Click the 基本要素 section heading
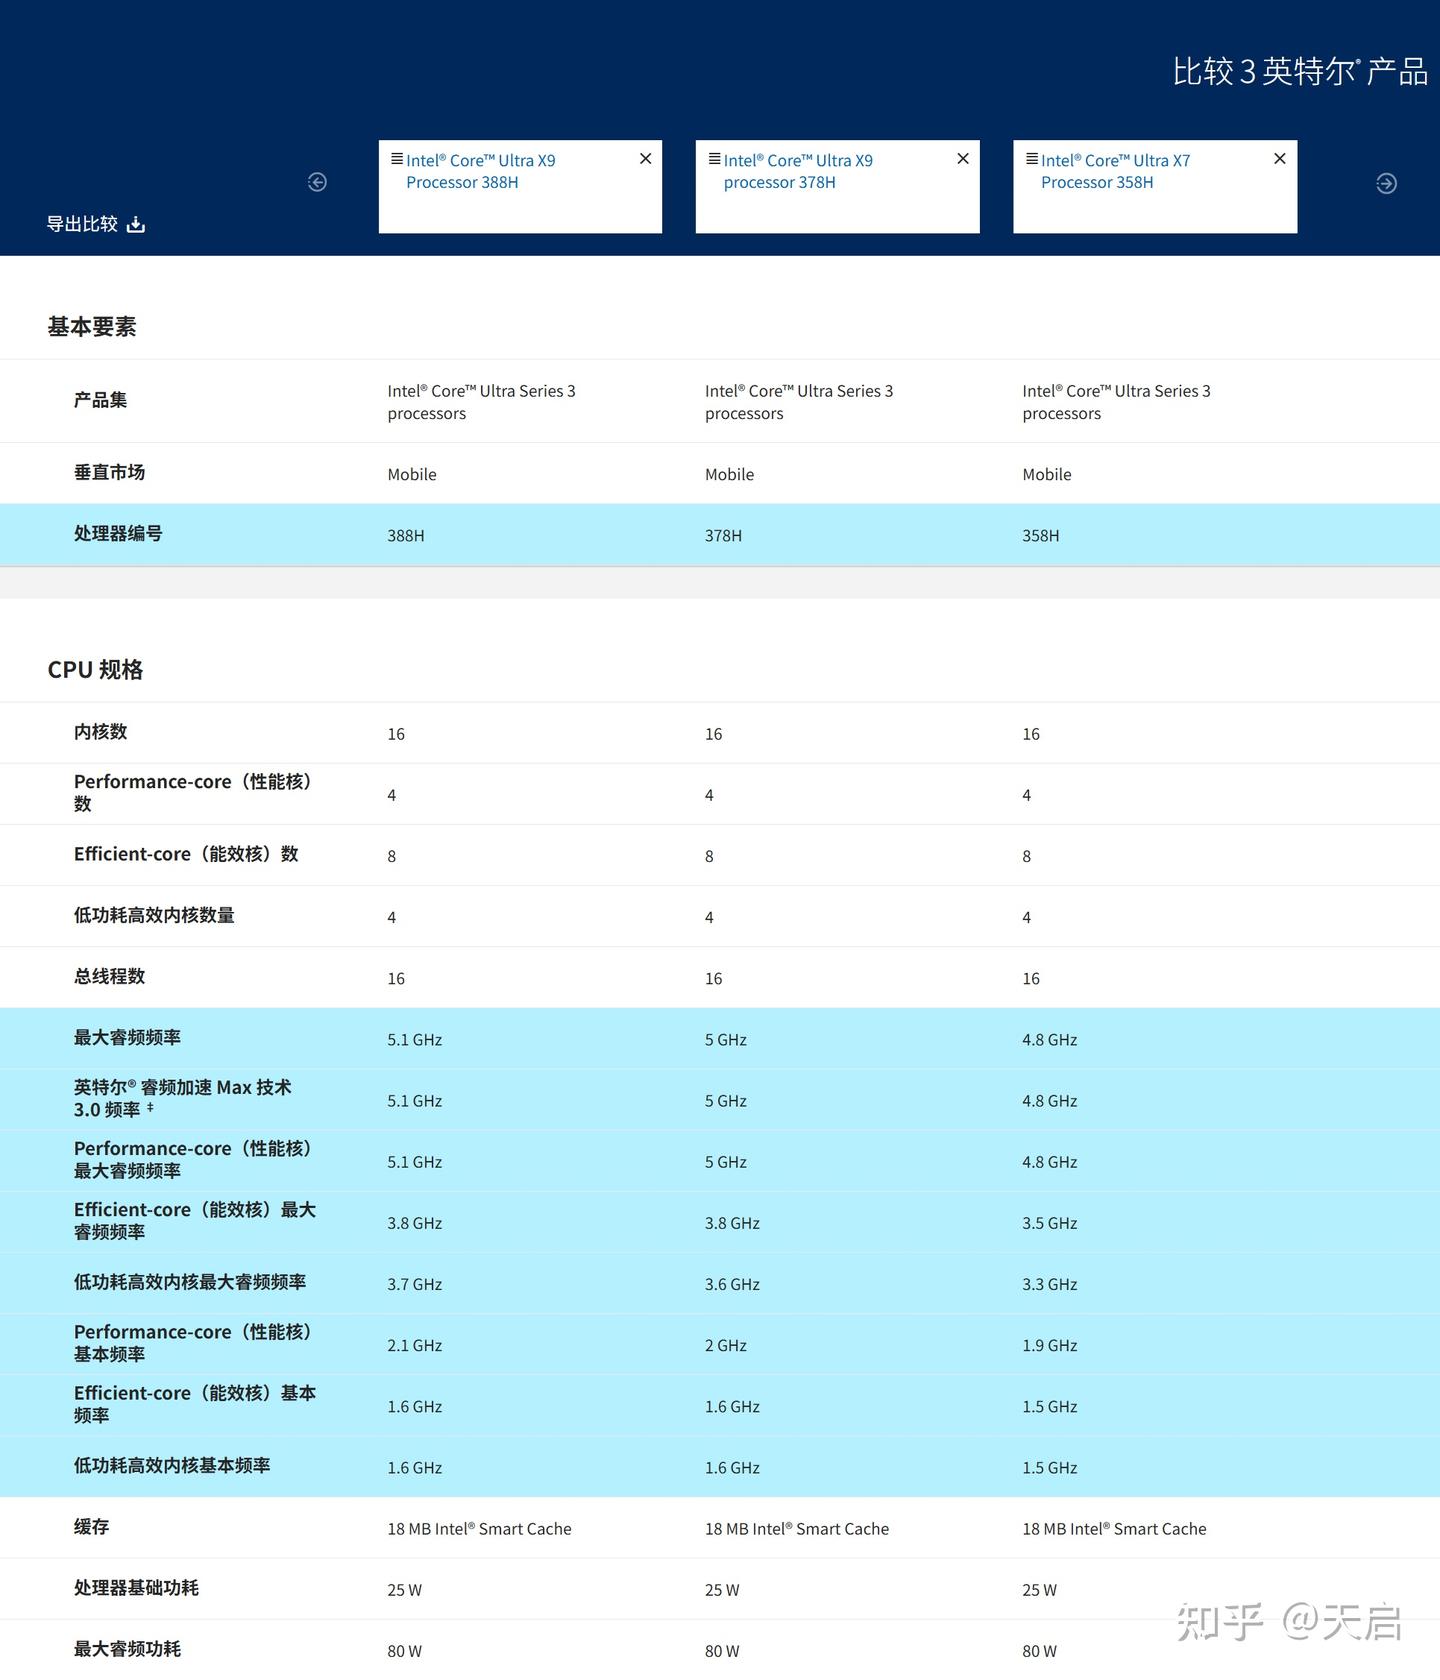 click(92, 327)
